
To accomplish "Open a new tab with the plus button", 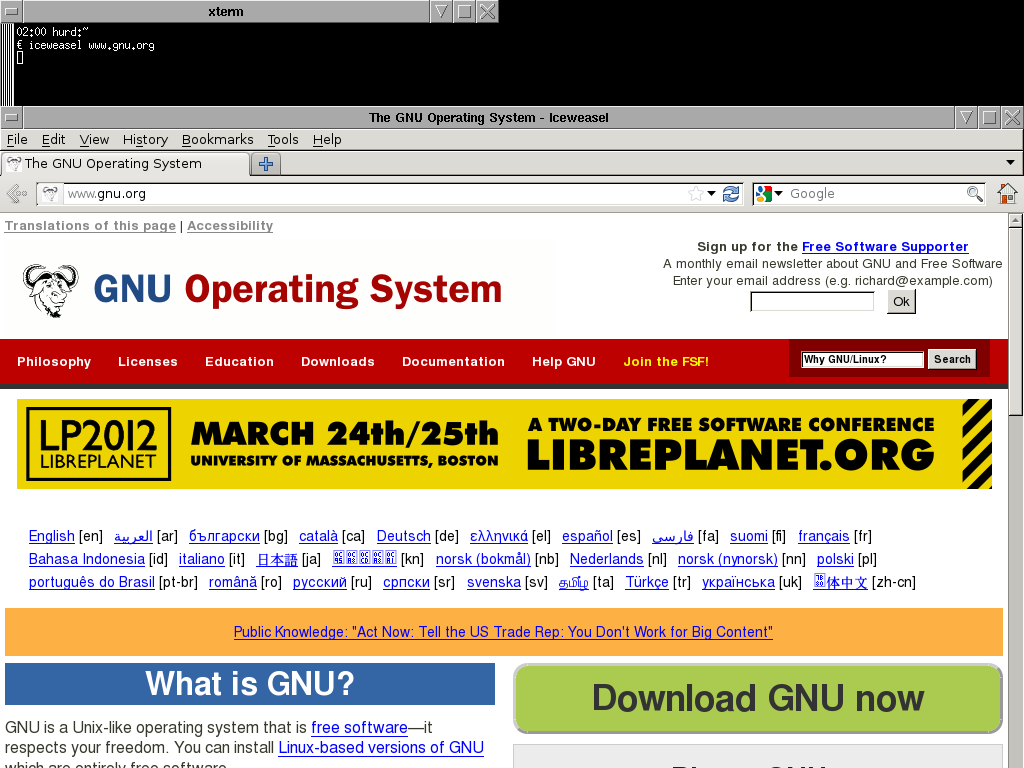I will 265,164.
